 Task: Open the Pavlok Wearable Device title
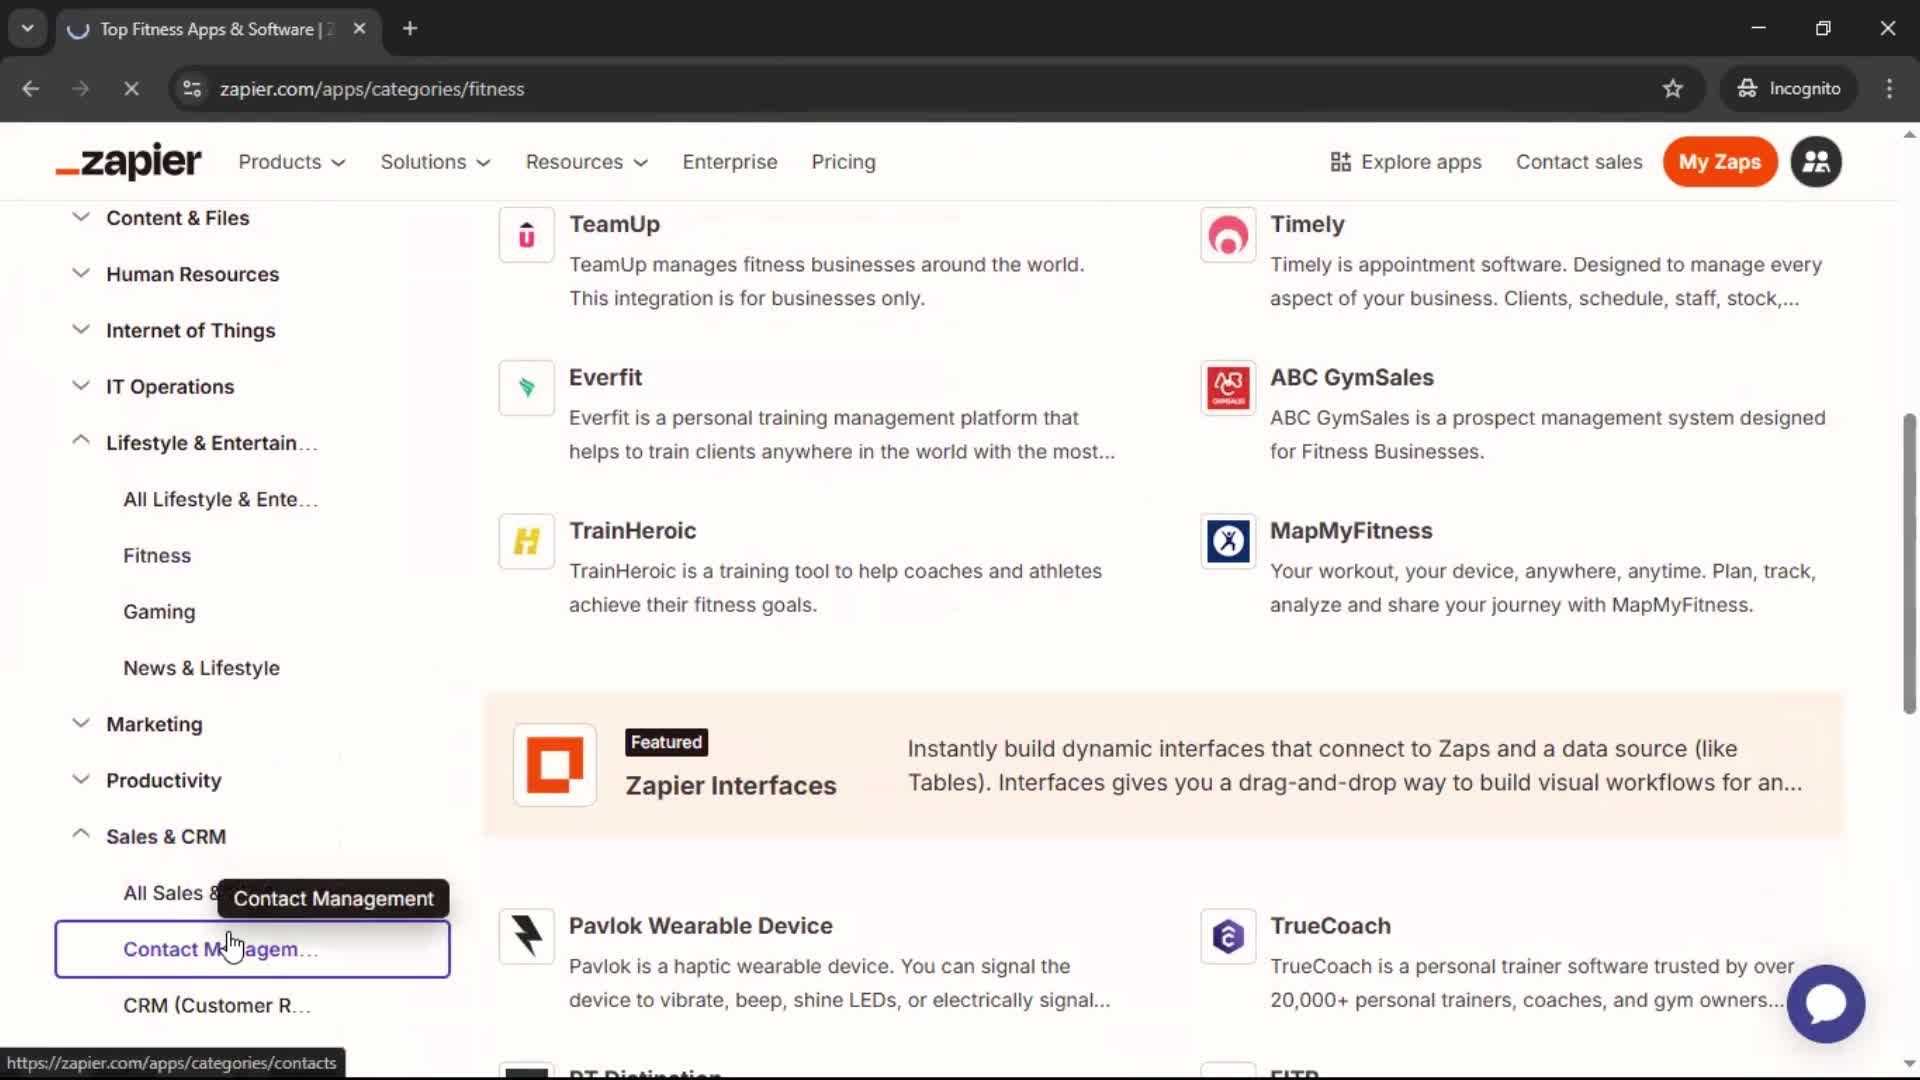pyautogui.click(x=700, y=925)
